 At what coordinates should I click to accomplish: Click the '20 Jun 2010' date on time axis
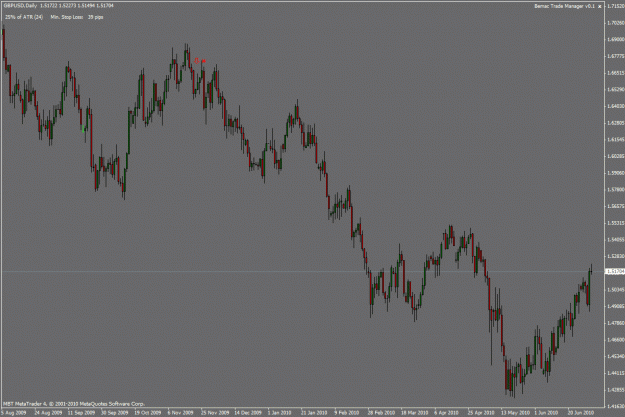coord(581,413)
